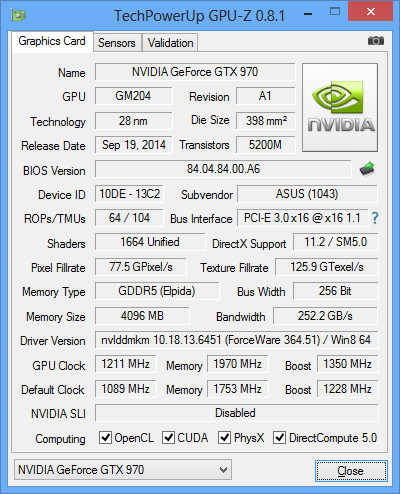Click the GPU field GM204

pos(133,96)
